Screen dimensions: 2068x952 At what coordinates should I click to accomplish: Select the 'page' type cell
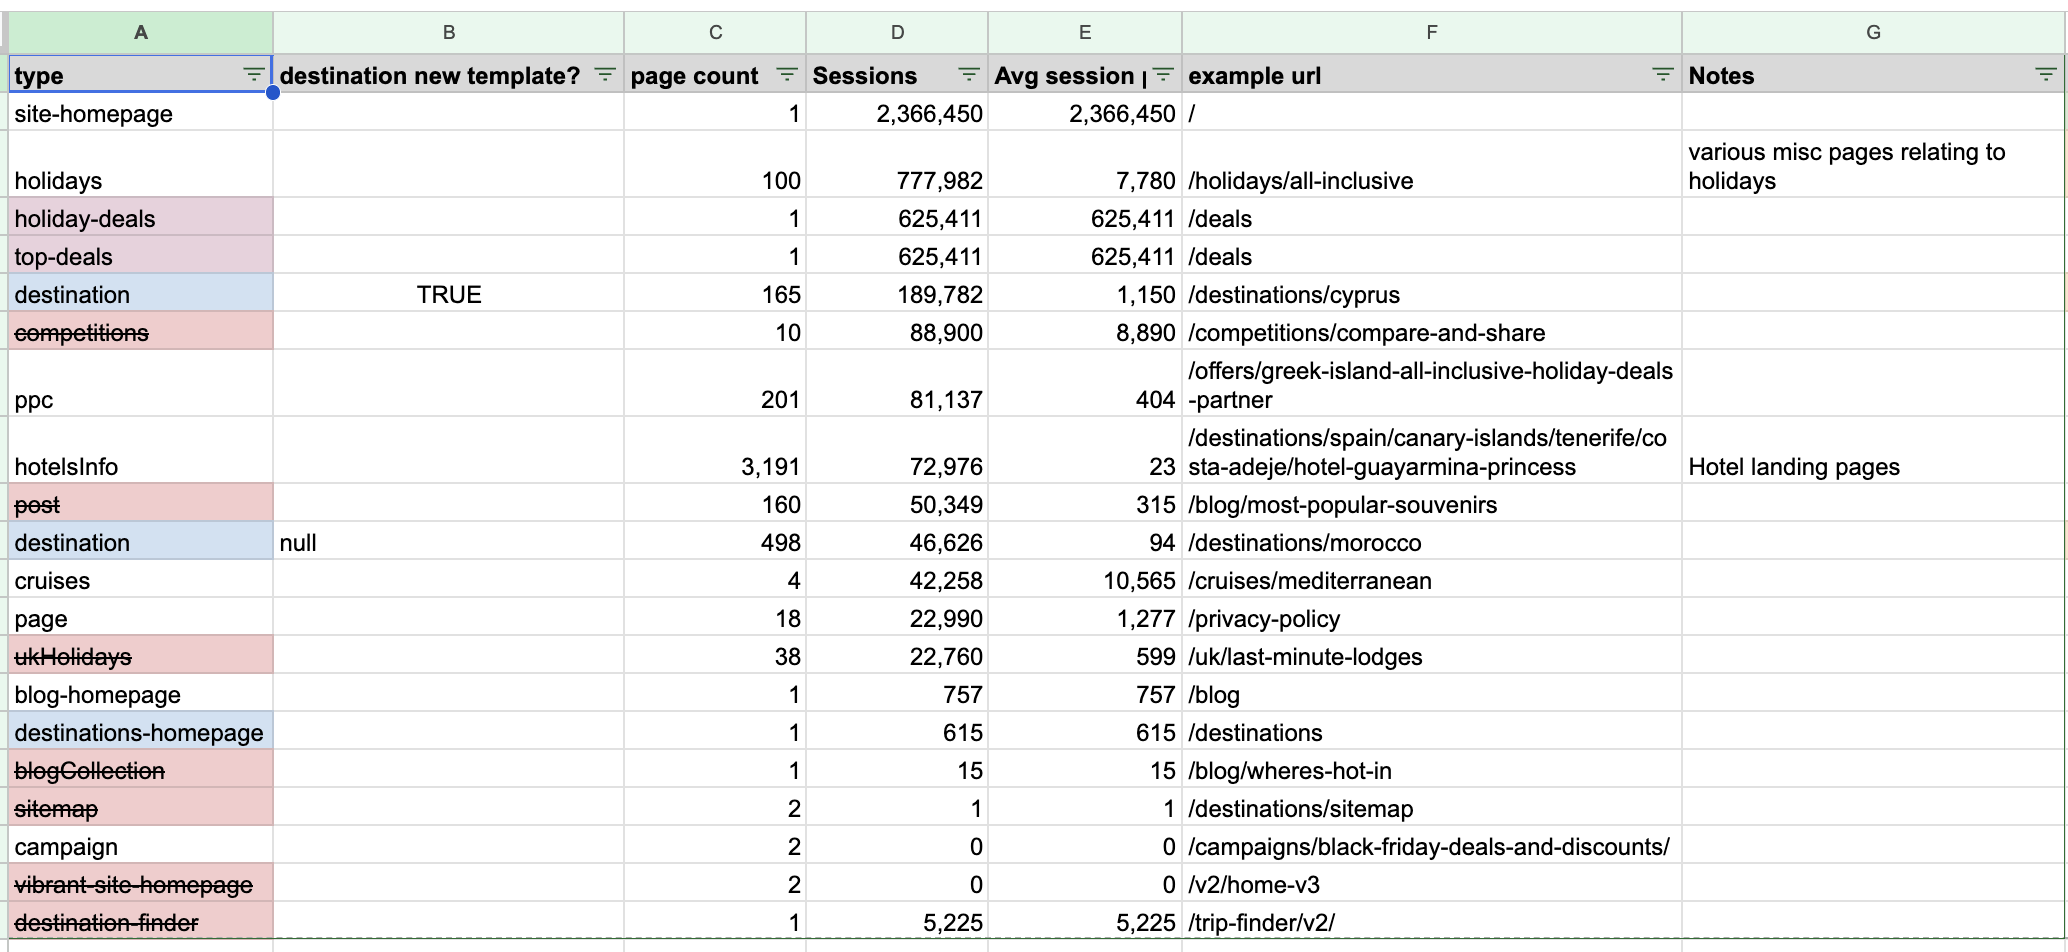[x=141, y=618]
